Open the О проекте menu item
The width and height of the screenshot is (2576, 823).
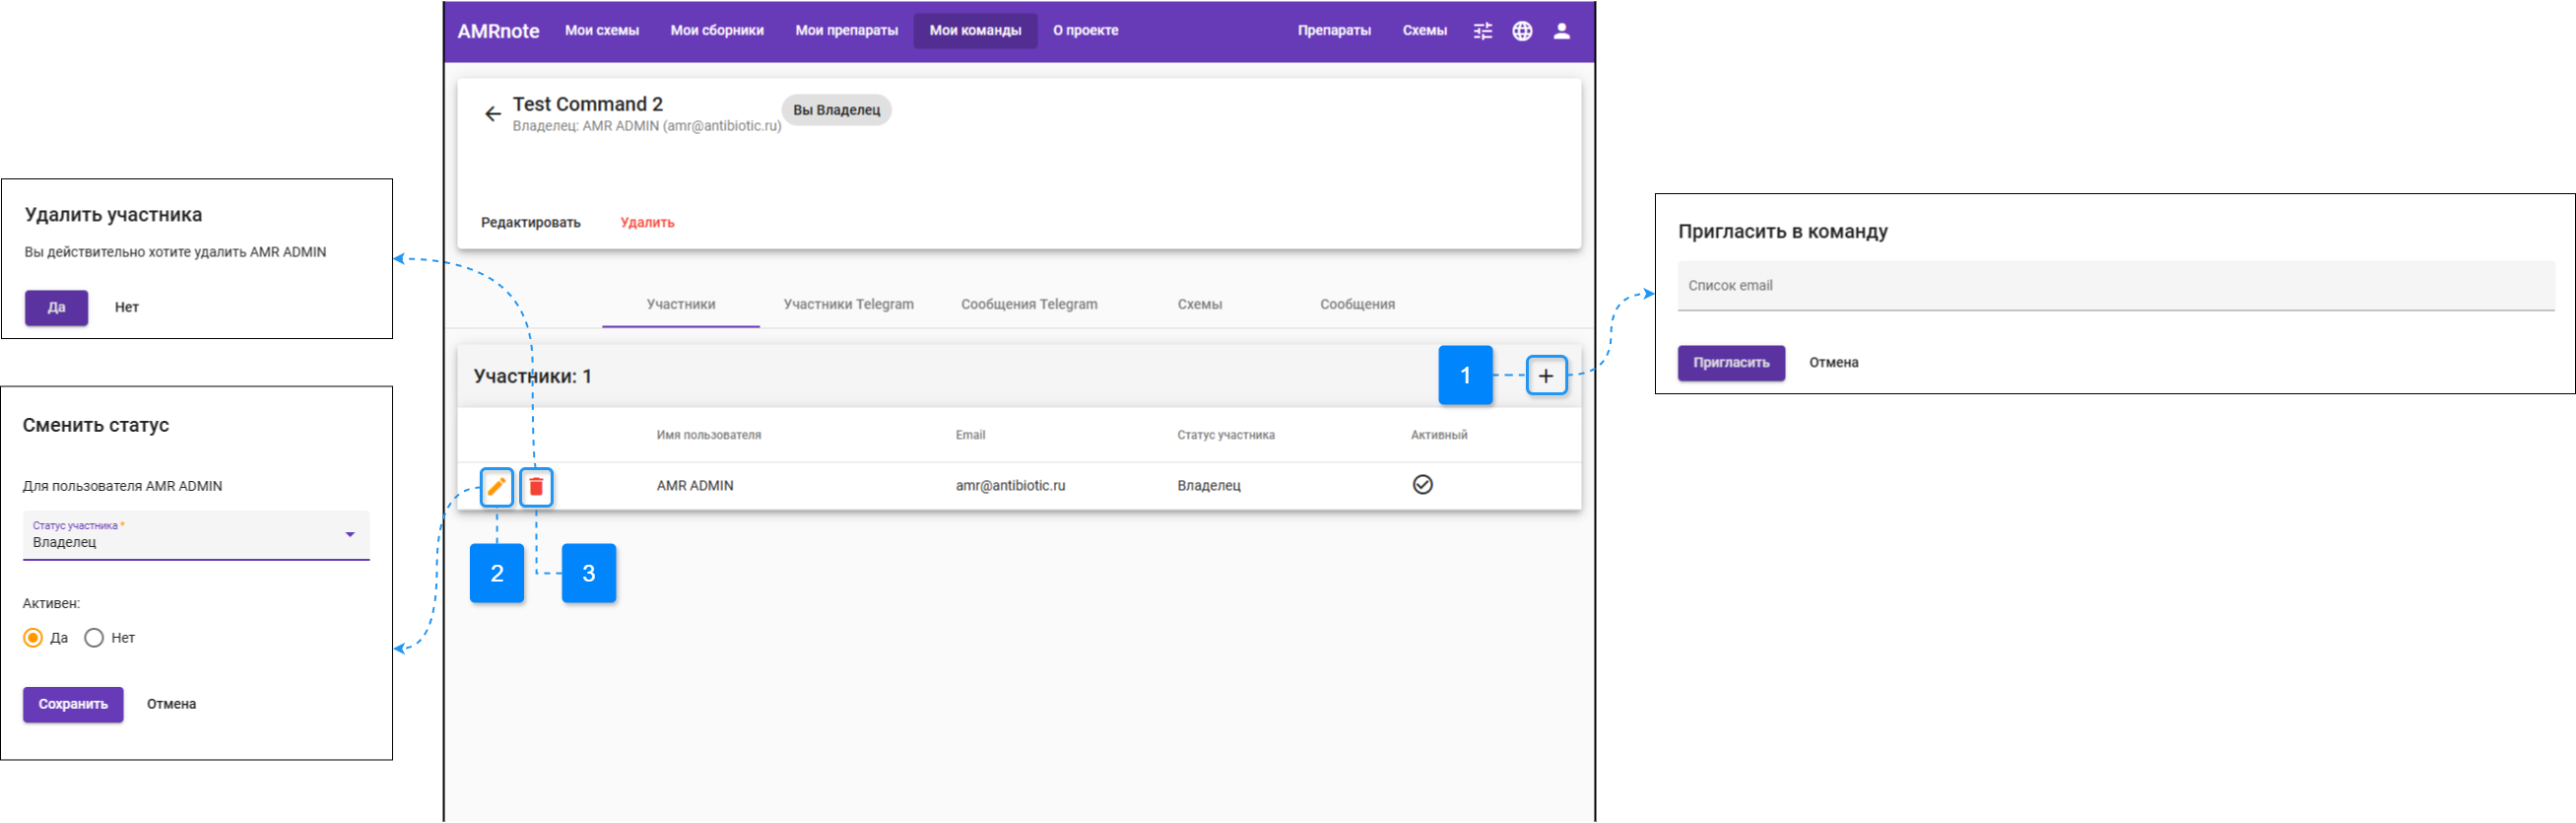1085,31
